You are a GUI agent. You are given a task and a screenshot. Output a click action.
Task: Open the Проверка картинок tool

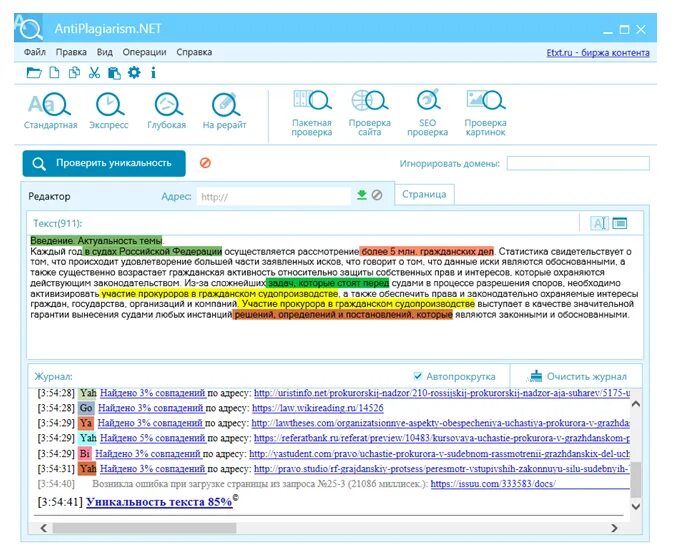485,113
